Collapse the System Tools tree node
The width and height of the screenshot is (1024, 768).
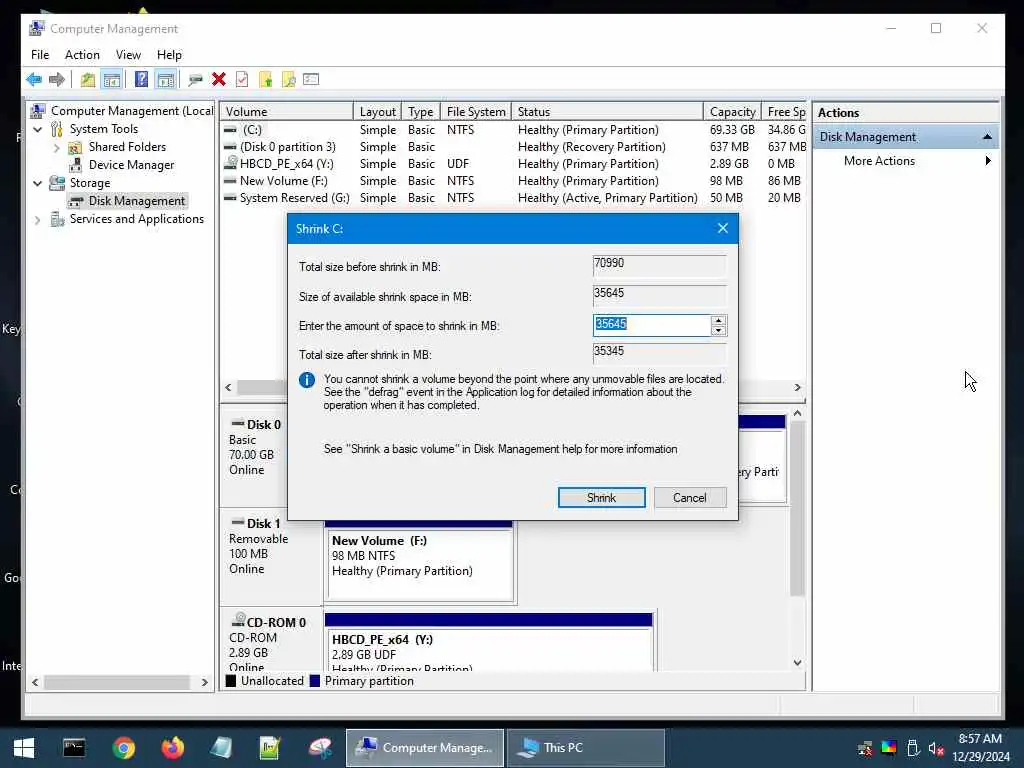(38, 129)
